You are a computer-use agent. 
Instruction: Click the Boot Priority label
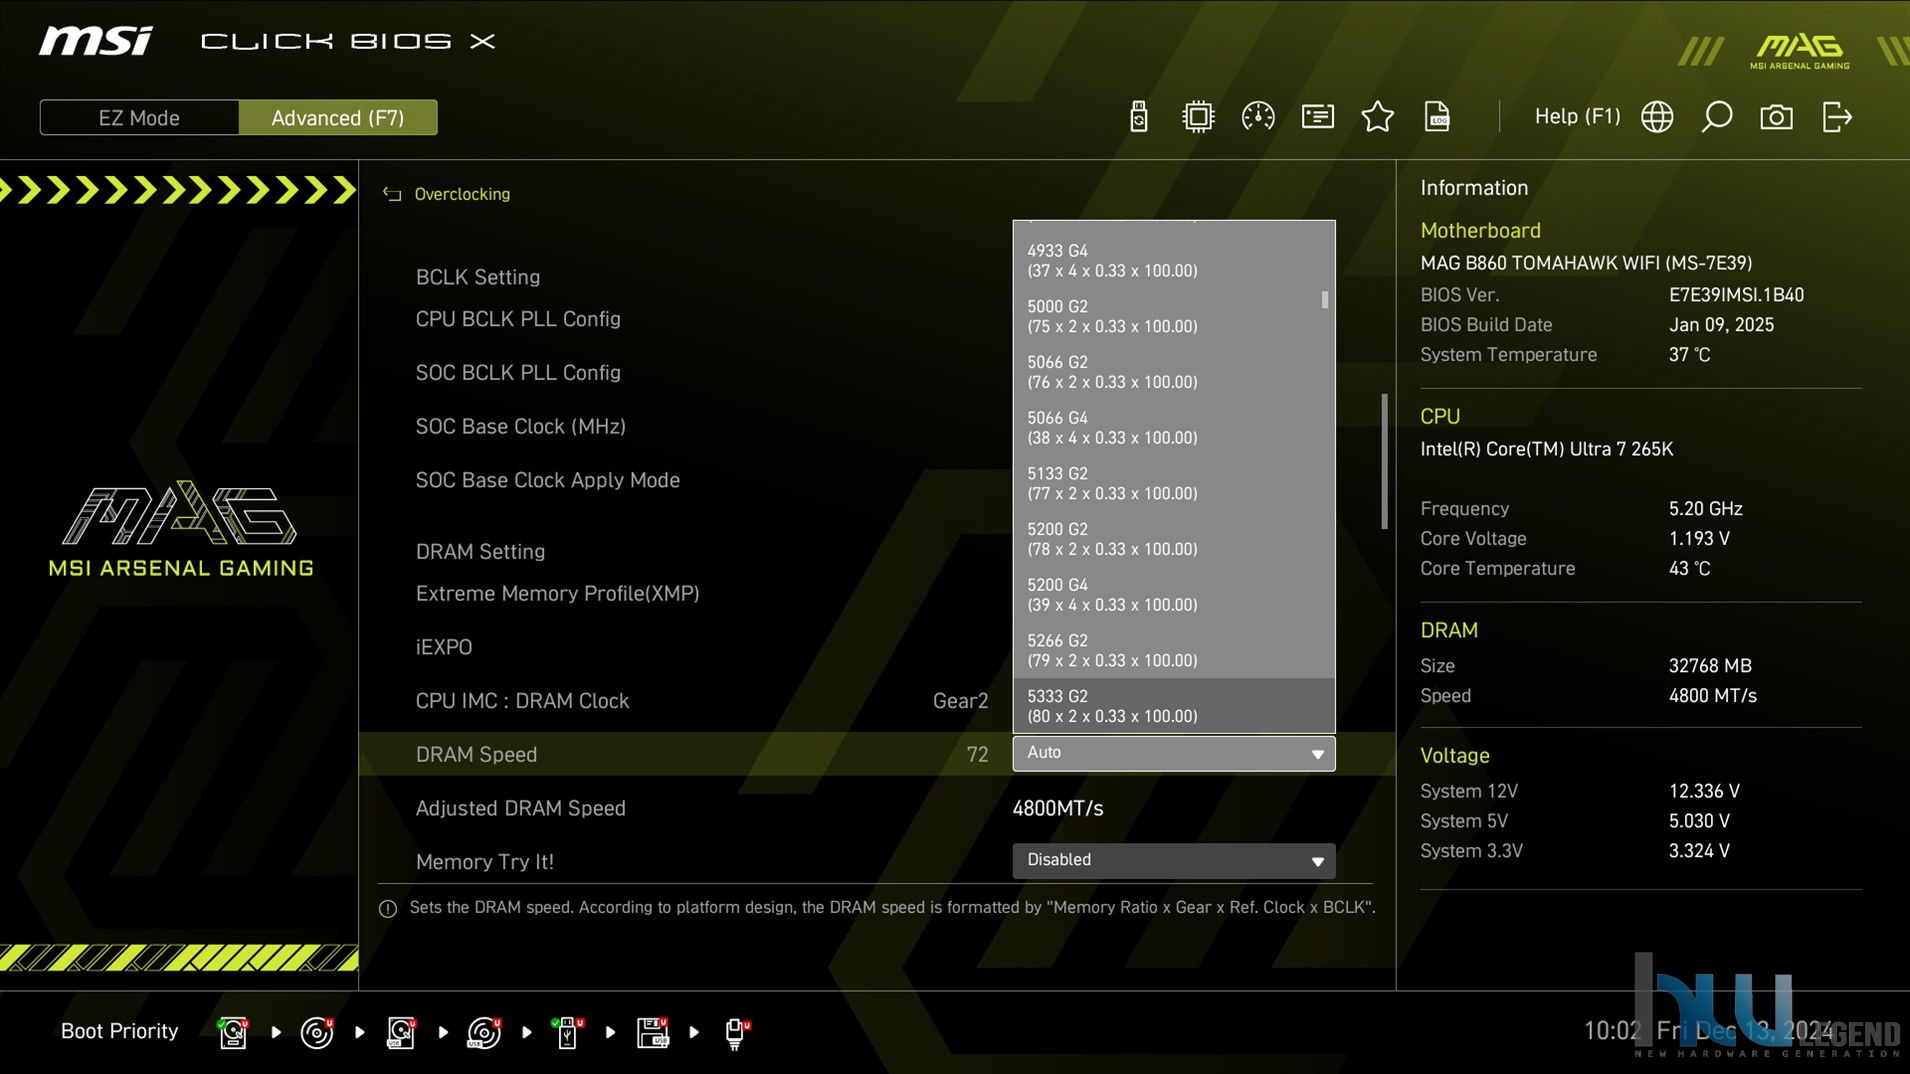click(119, 1031)
